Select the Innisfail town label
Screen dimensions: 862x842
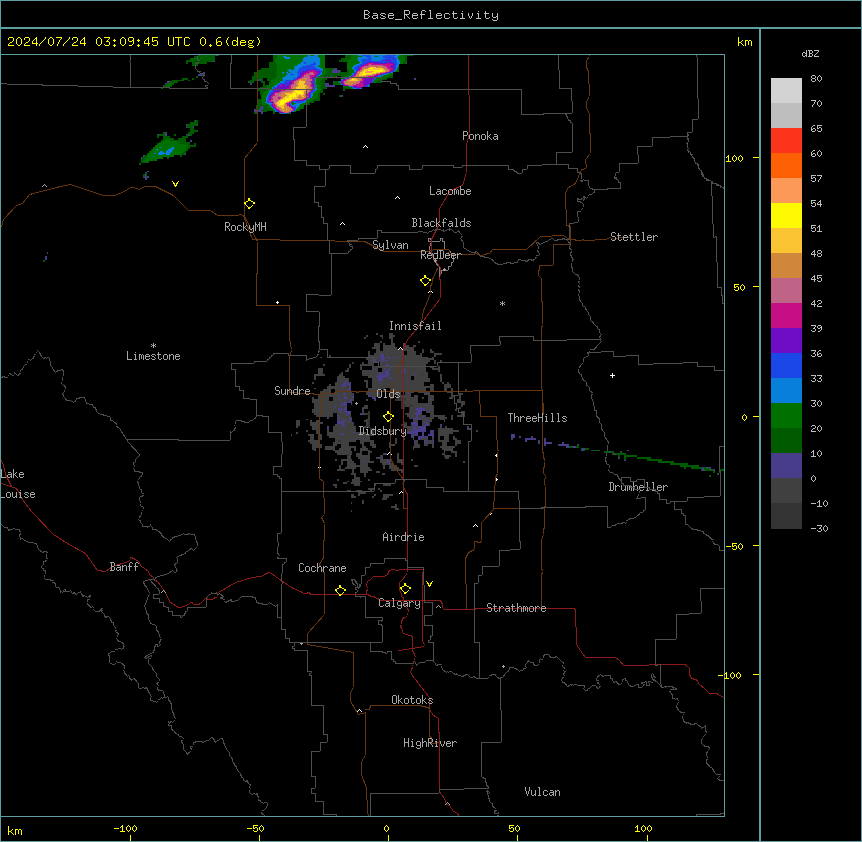coord(415,326)
